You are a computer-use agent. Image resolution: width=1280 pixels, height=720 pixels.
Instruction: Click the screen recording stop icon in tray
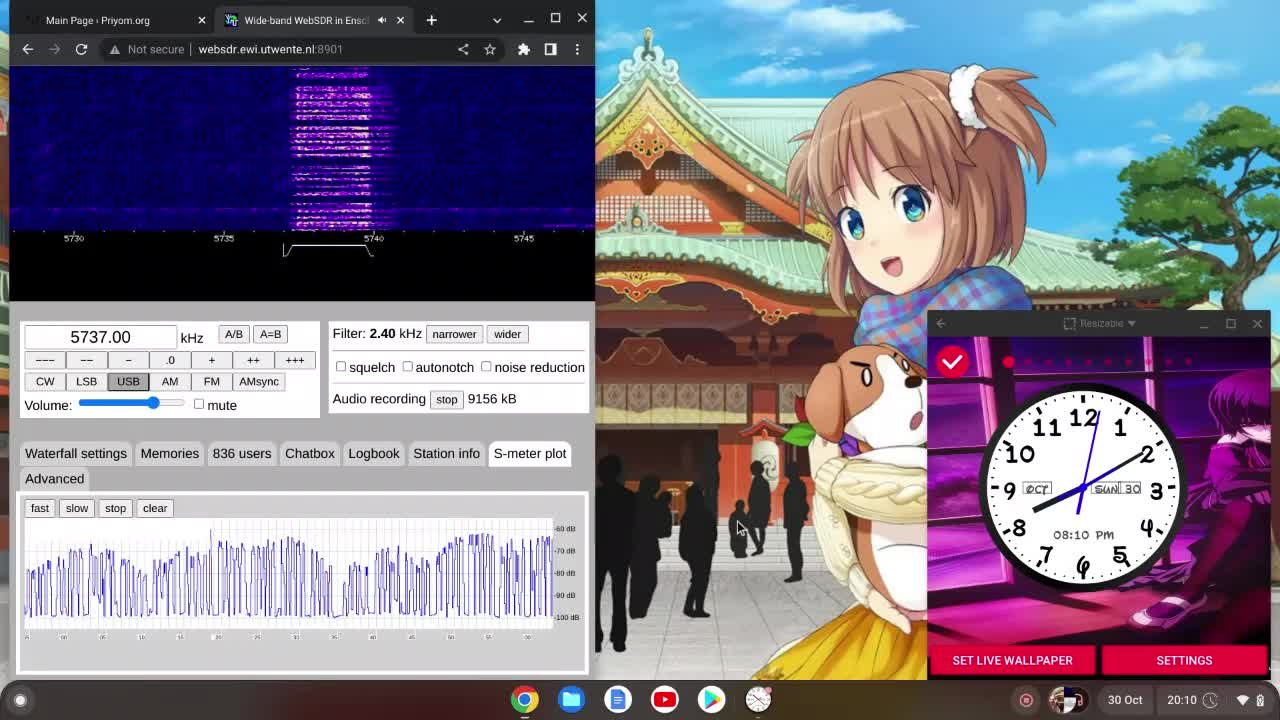(x=1026, y=700)
